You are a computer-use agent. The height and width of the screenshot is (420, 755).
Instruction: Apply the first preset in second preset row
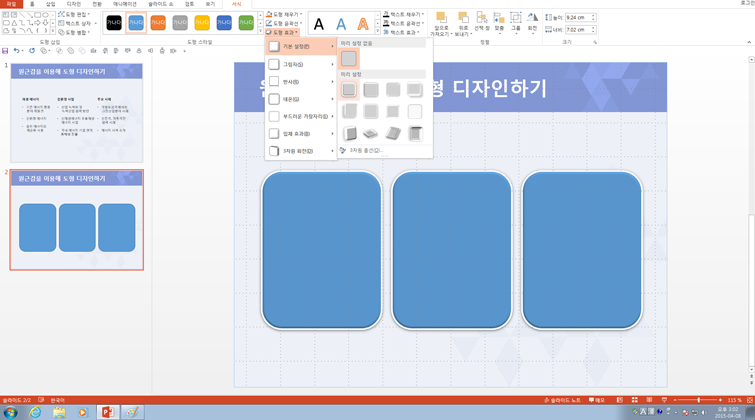(349, 111)
